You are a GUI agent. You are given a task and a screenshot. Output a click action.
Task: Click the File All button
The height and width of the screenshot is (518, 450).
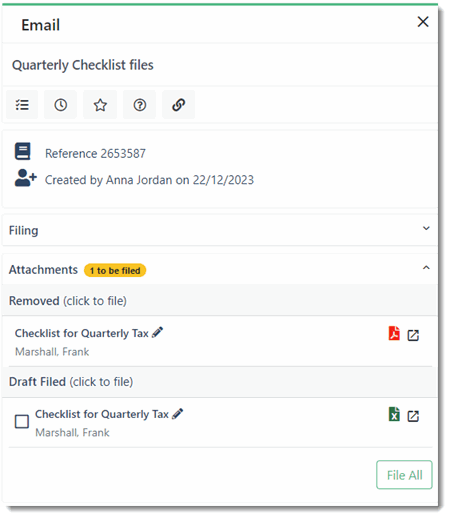coord(404,475)
